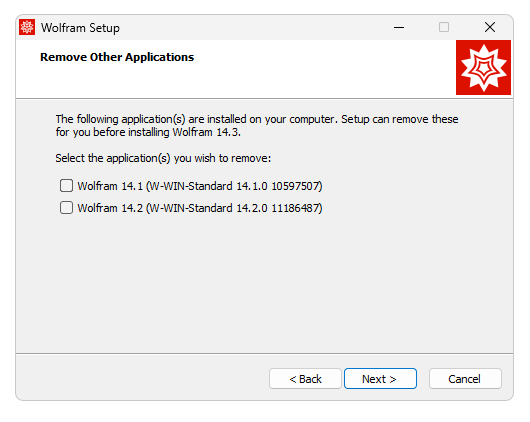Image resolution: width=530 pixels, height=422 pixels.
Task: Cancel the Wolfram installation
Action: 465,379
